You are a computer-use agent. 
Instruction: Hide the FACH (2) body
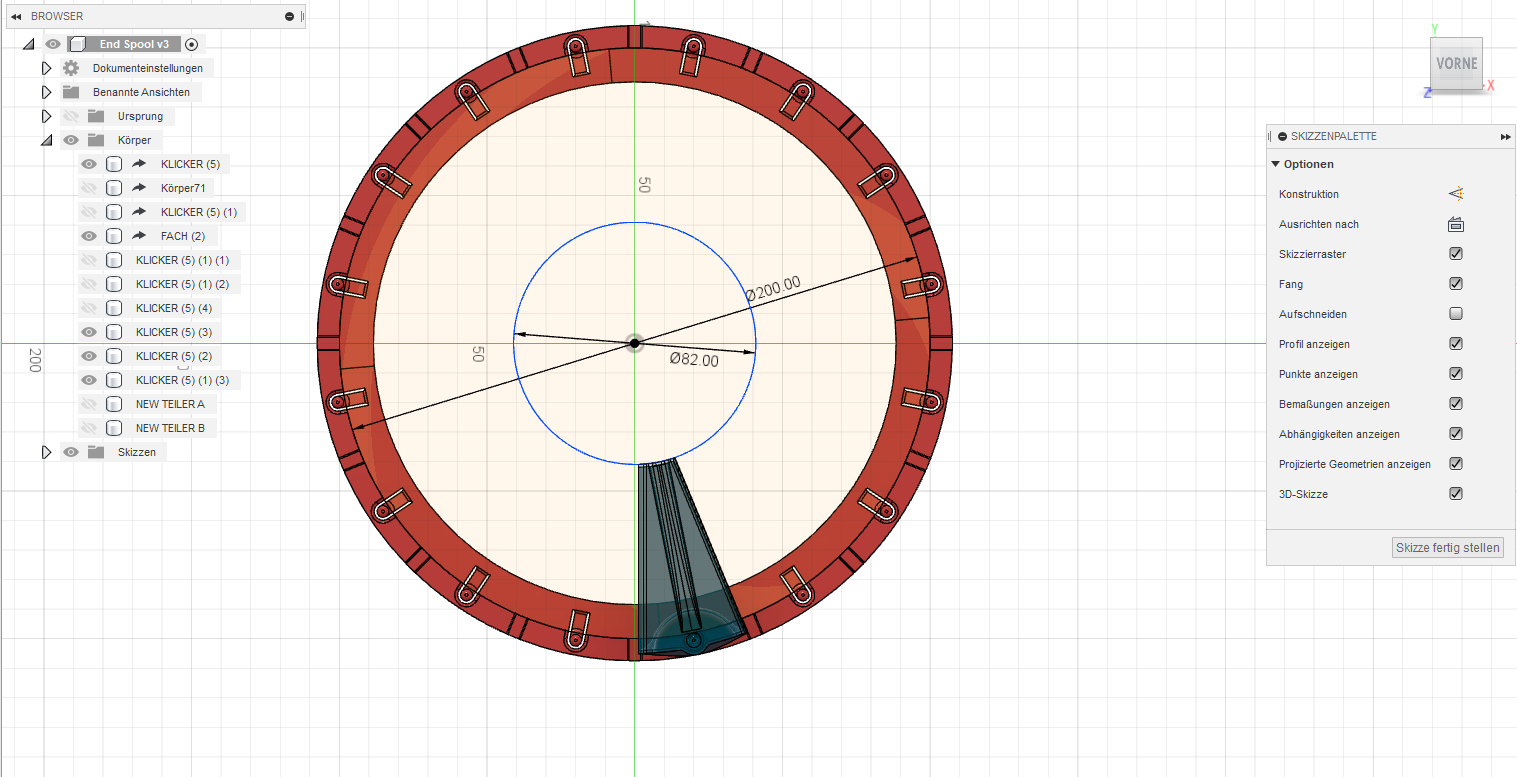point(89,236)
